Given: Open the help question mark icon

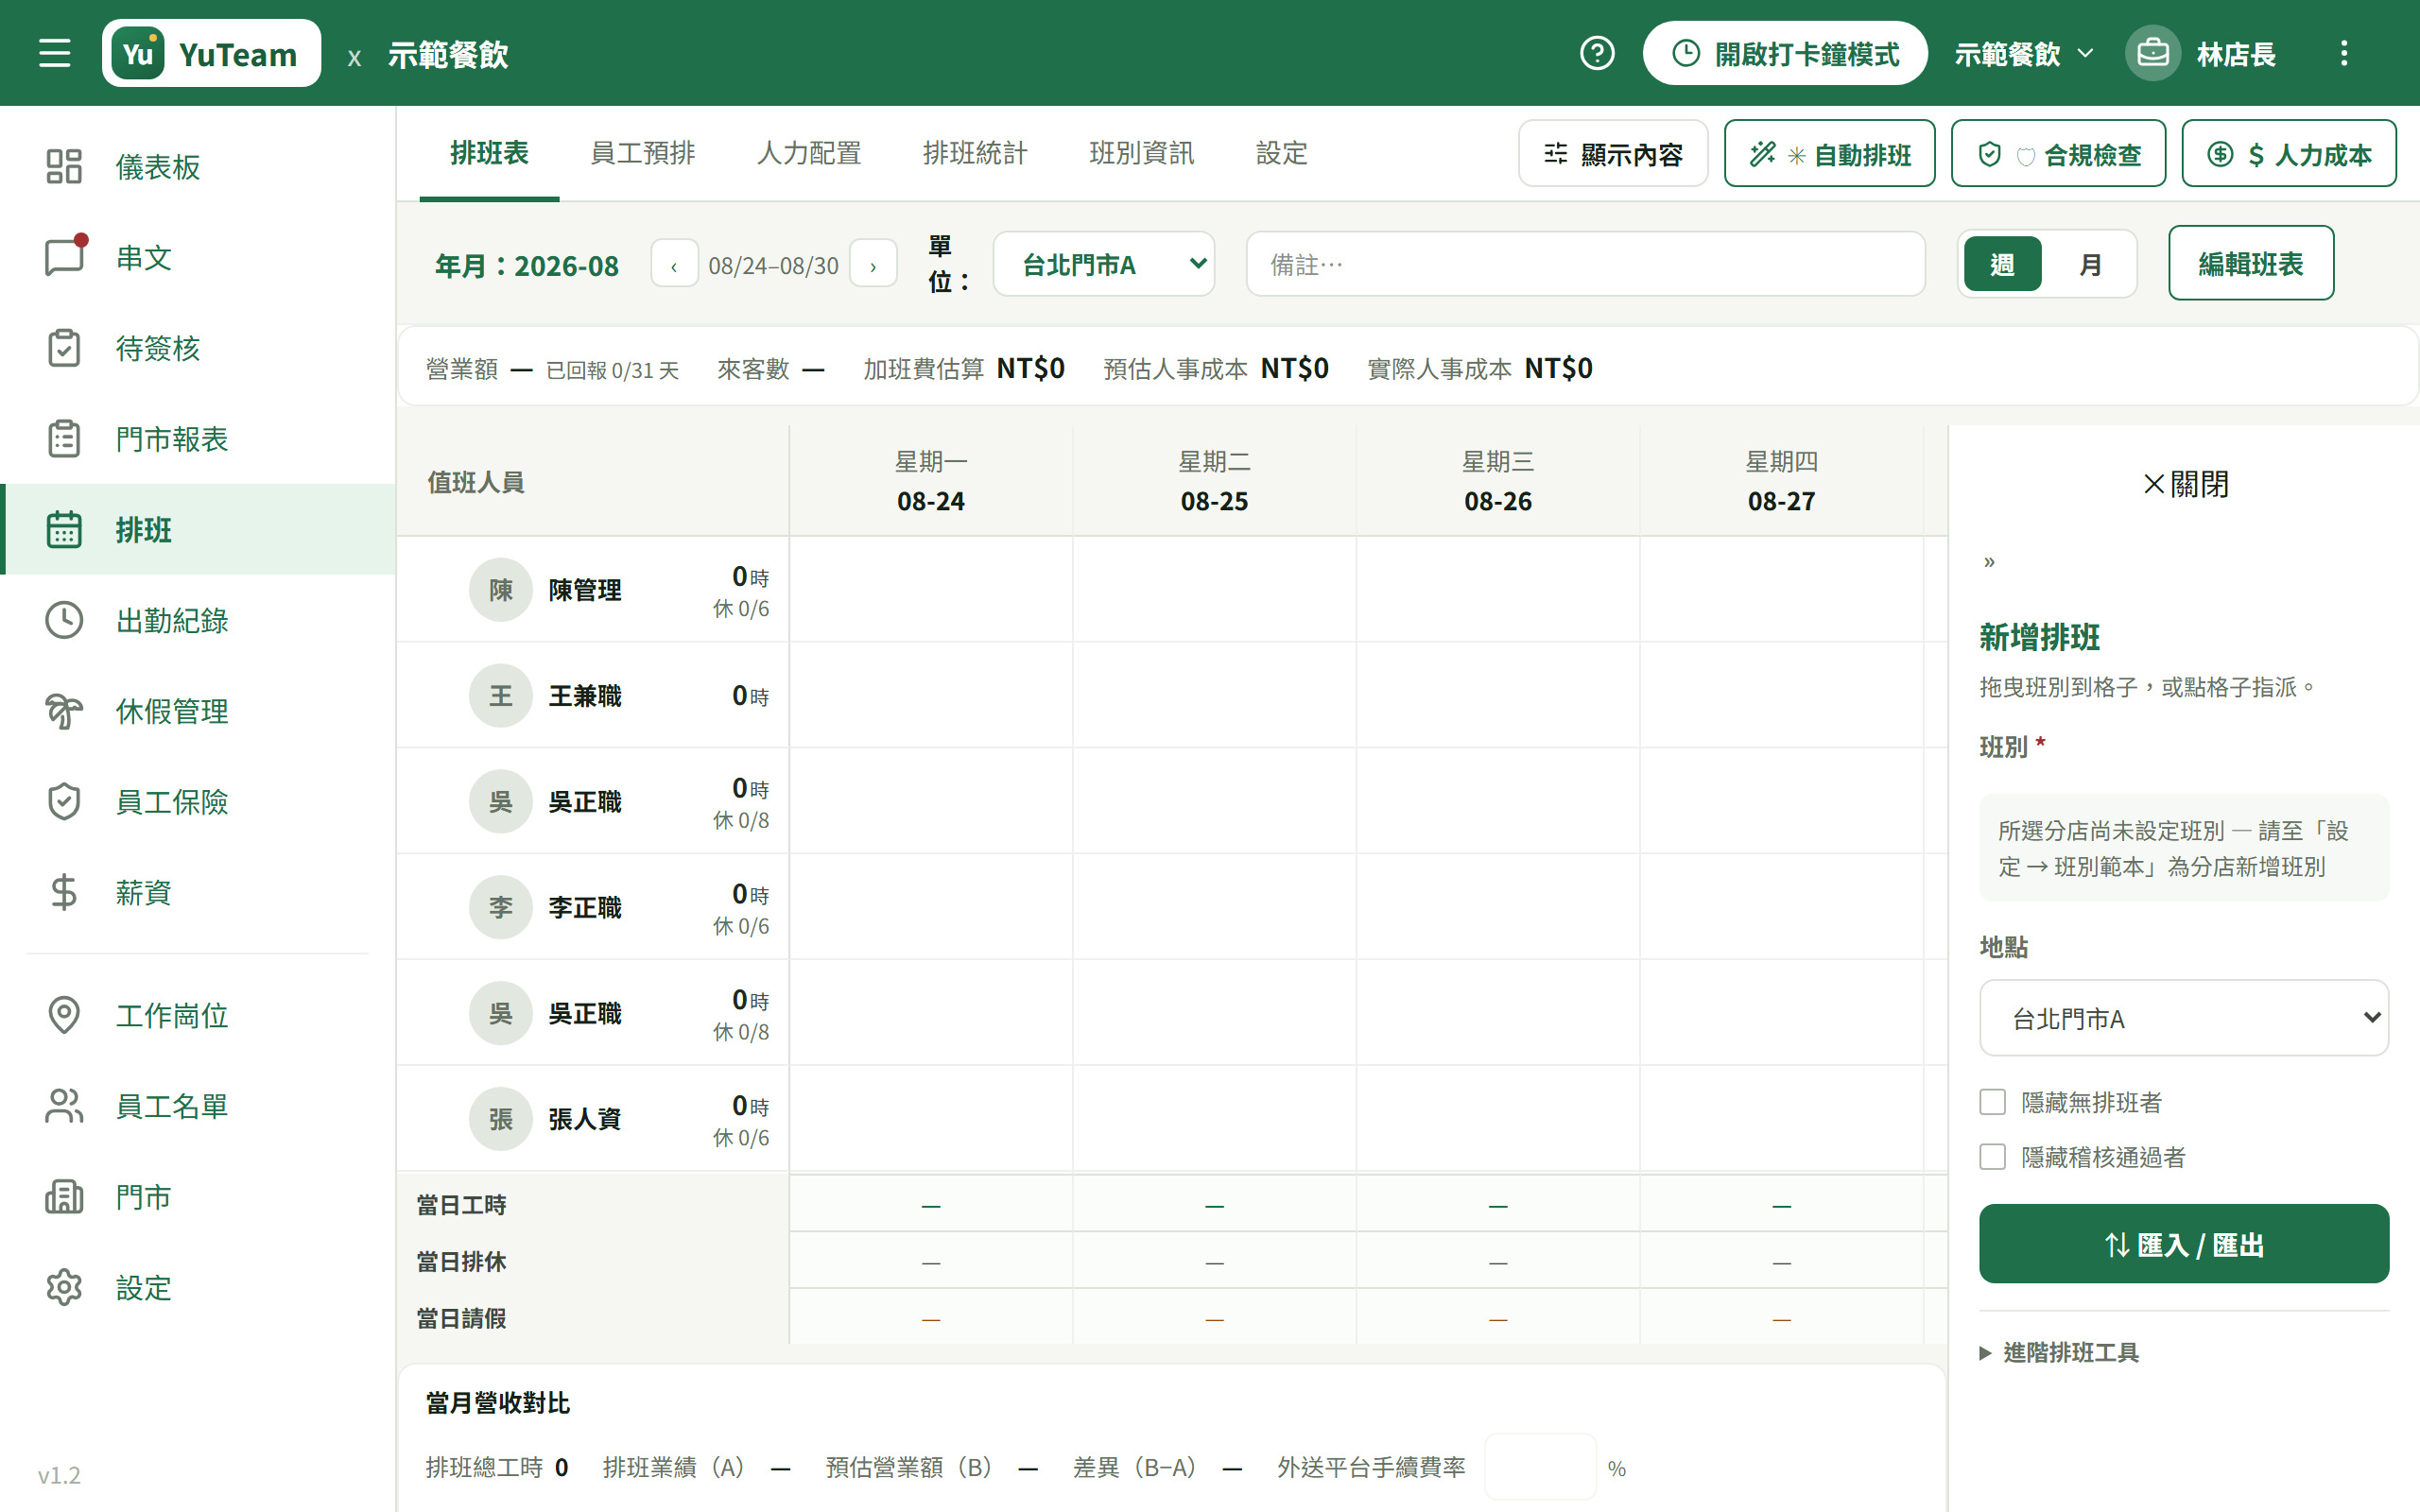Looking at the screenshot, I should coord(1597,53).
